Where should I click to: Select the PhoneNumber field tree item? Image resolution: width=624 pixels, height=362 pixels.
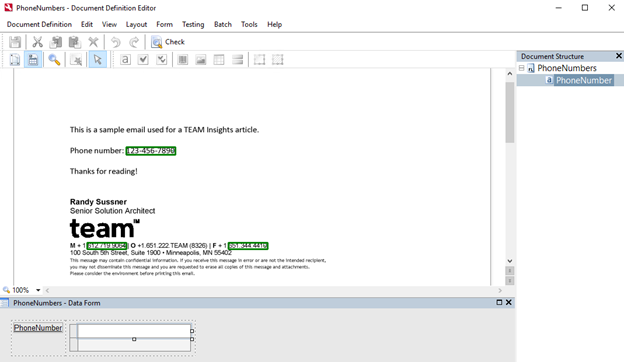point(584,80)
